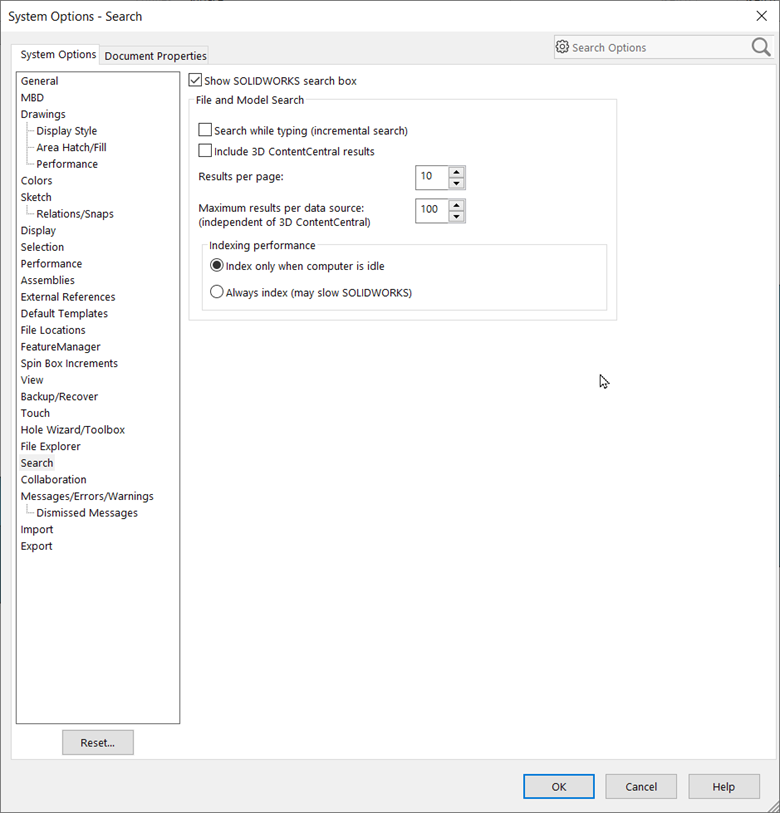
Task: Click the Reset... button
Action: [x=98, y=742]
